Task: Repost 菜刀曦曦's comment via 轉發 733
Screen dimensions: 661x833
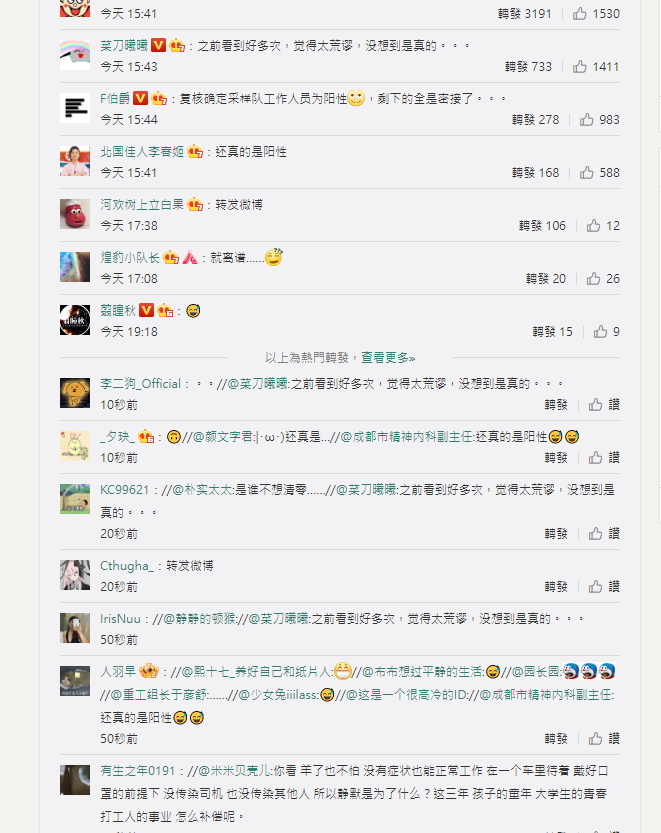Action: click(x=528, y=66)
